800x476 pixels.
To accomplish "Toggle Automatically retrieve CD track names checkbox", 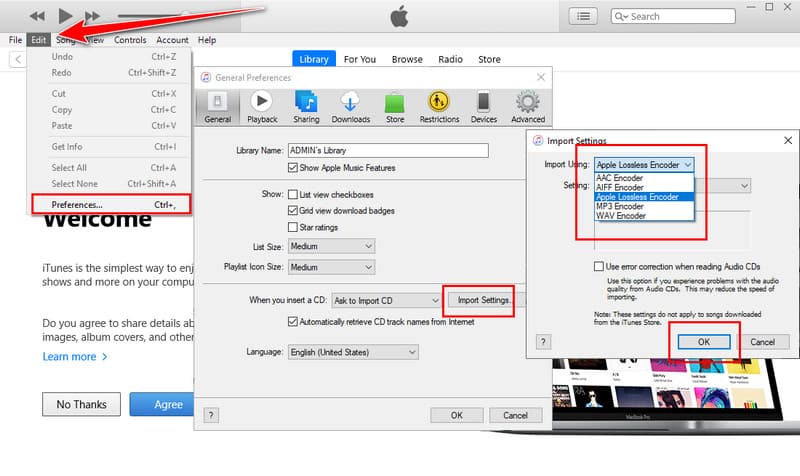I will [293, 321].
